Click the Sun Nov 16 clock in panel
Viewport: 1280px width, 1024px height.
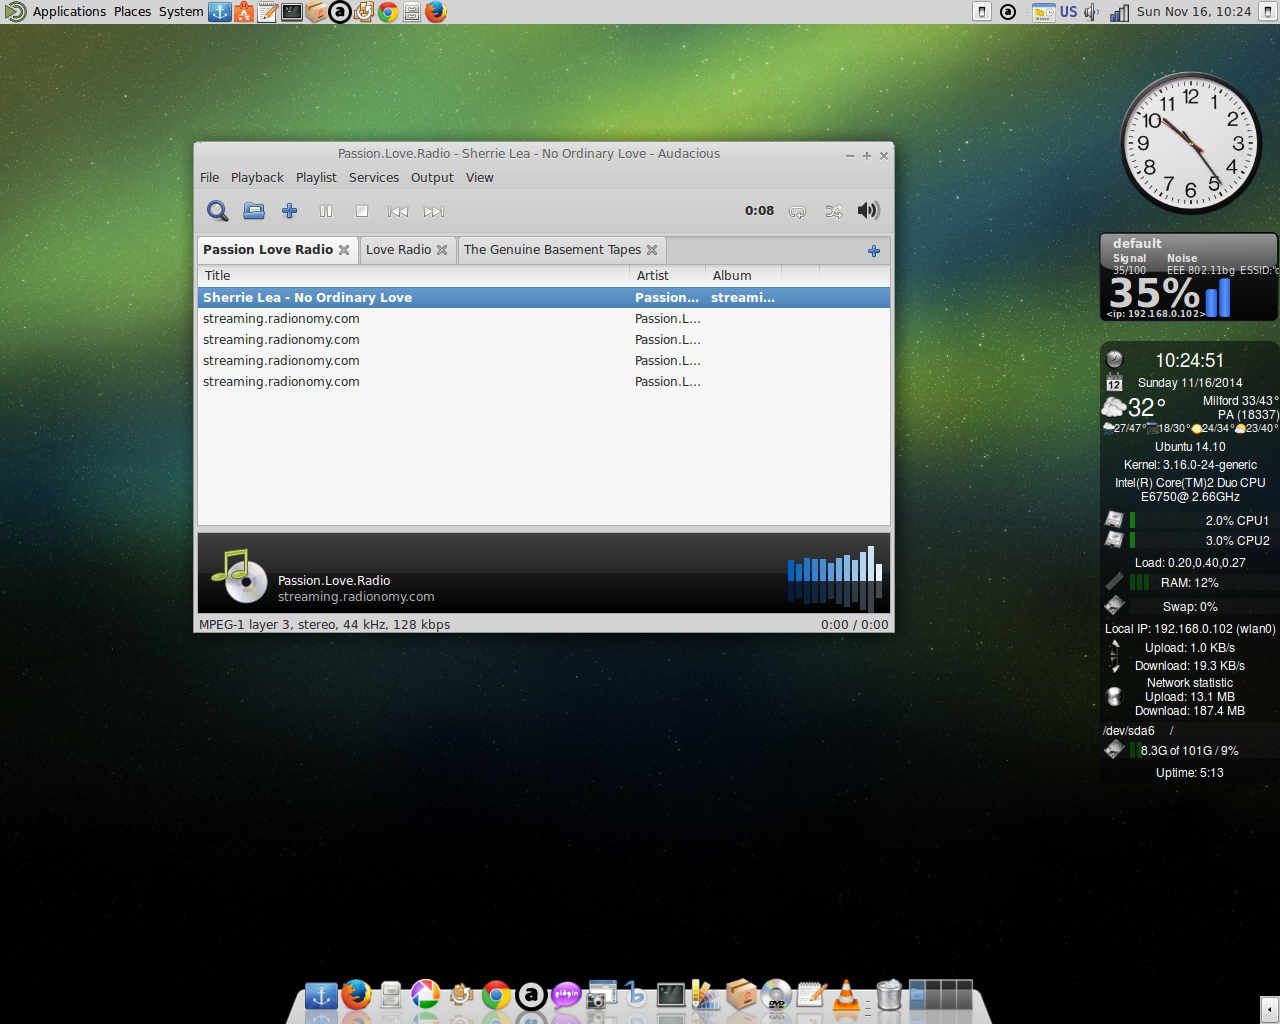(1194, 12)
